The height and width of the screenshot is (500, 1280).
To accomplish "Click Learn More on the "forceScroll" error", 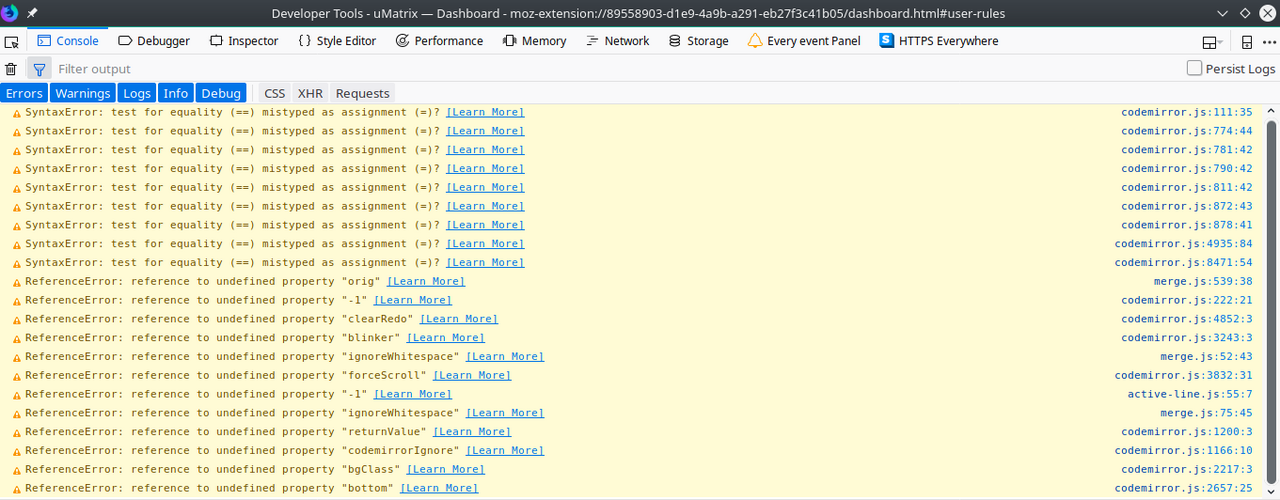I will [472, 376].
